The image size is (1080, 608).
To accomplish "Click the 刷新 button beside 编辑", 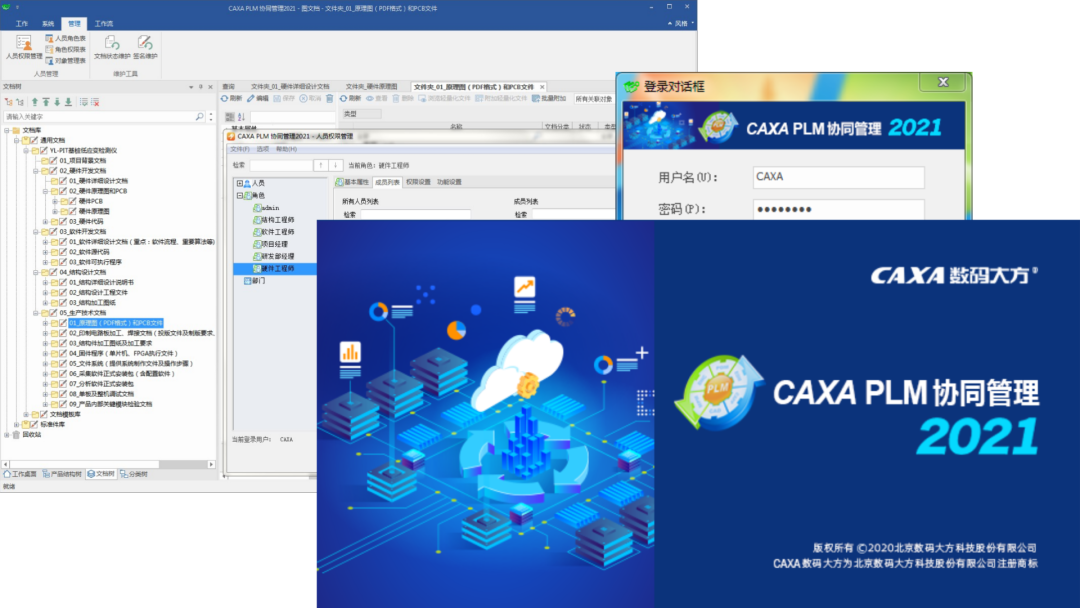I will [231, 98].
